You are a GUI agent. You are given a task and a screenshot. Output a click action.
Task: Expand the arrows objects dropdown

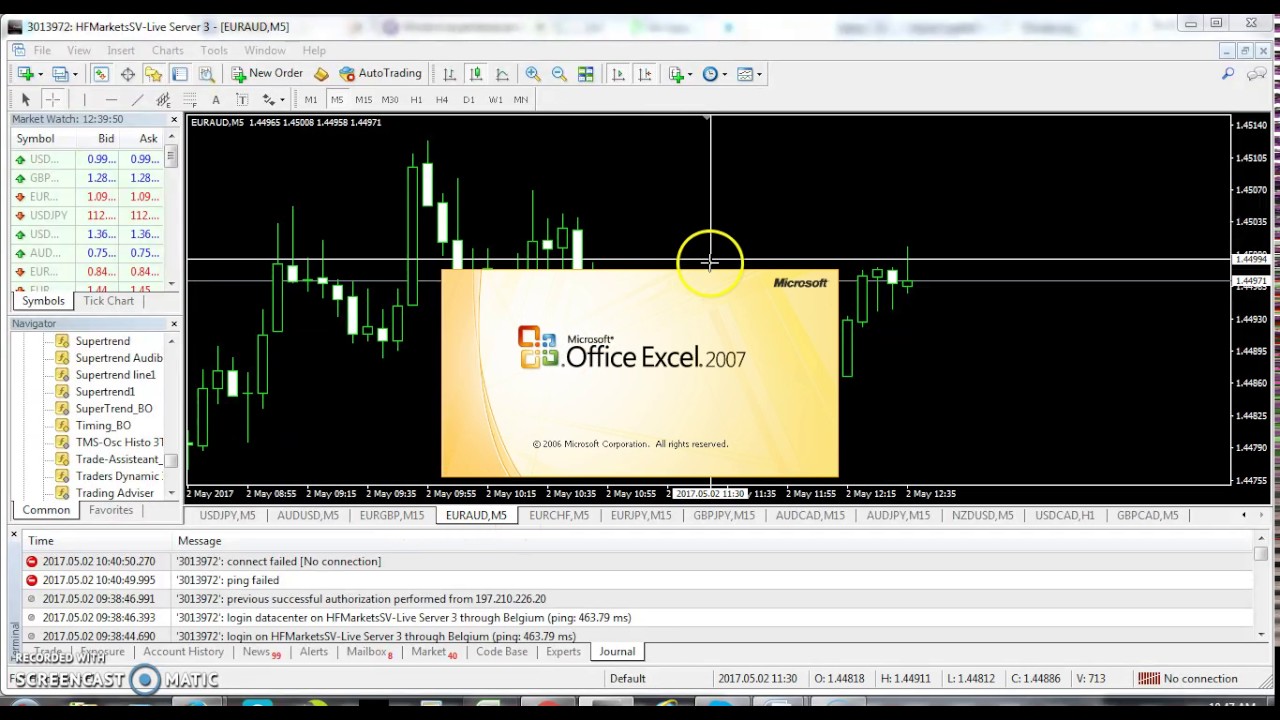point(282,100)
